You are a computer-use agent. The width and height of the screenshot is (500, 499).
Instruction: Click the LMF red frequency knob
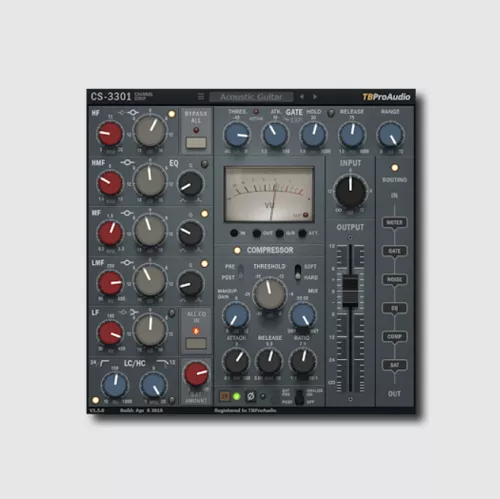110,283
